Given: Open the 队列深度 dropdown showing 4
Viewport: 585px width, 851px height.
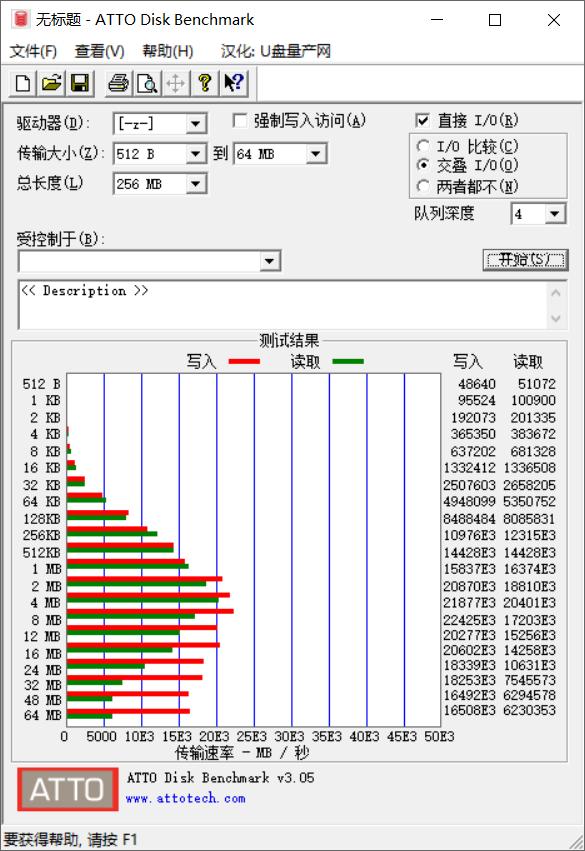Looking at the screenshot, I should (x=554, y=214).
